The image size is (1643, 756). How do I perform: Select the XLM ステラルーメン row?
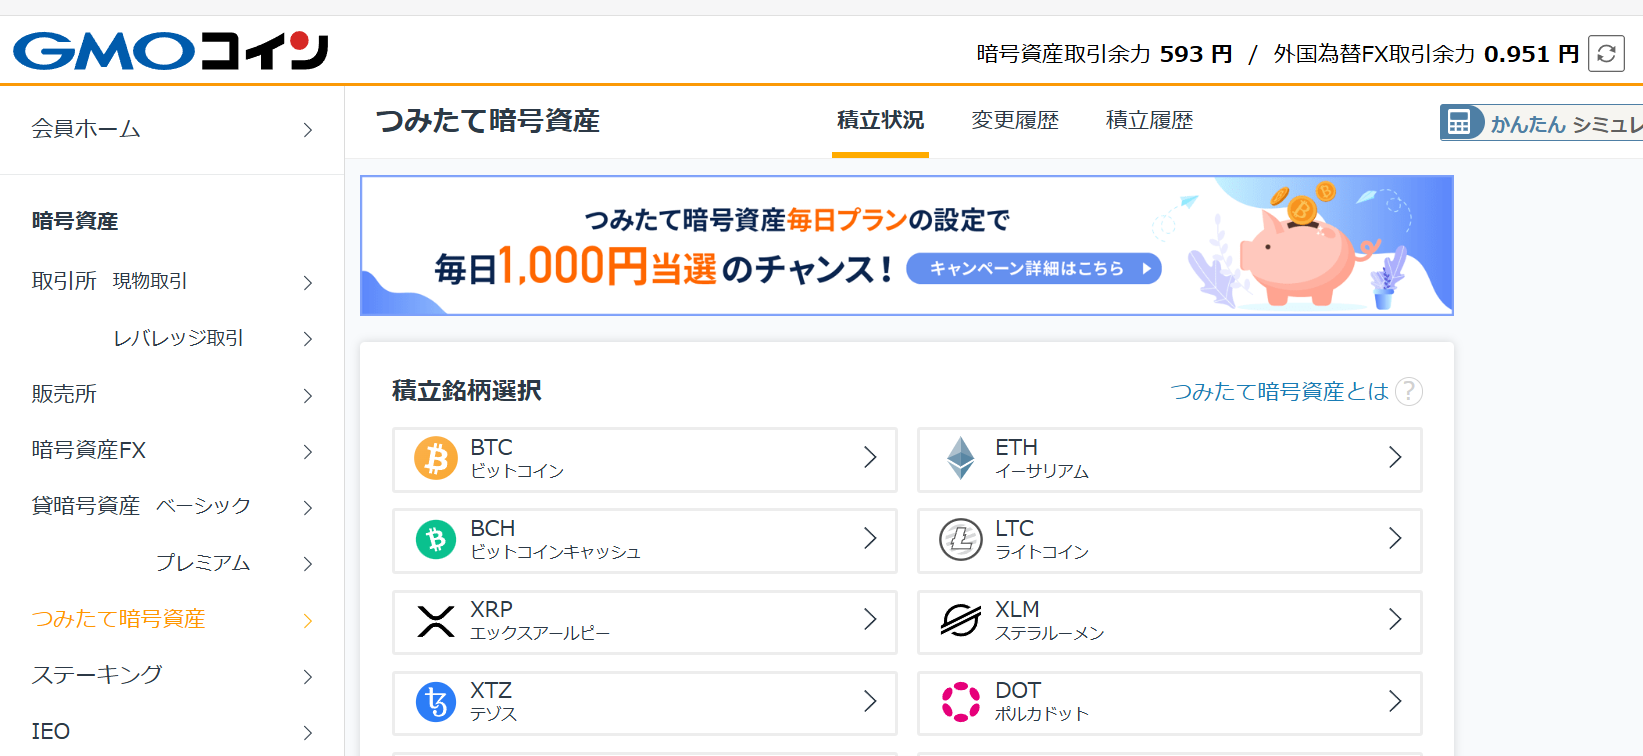pyautogui.click(x=1170, y=622)
